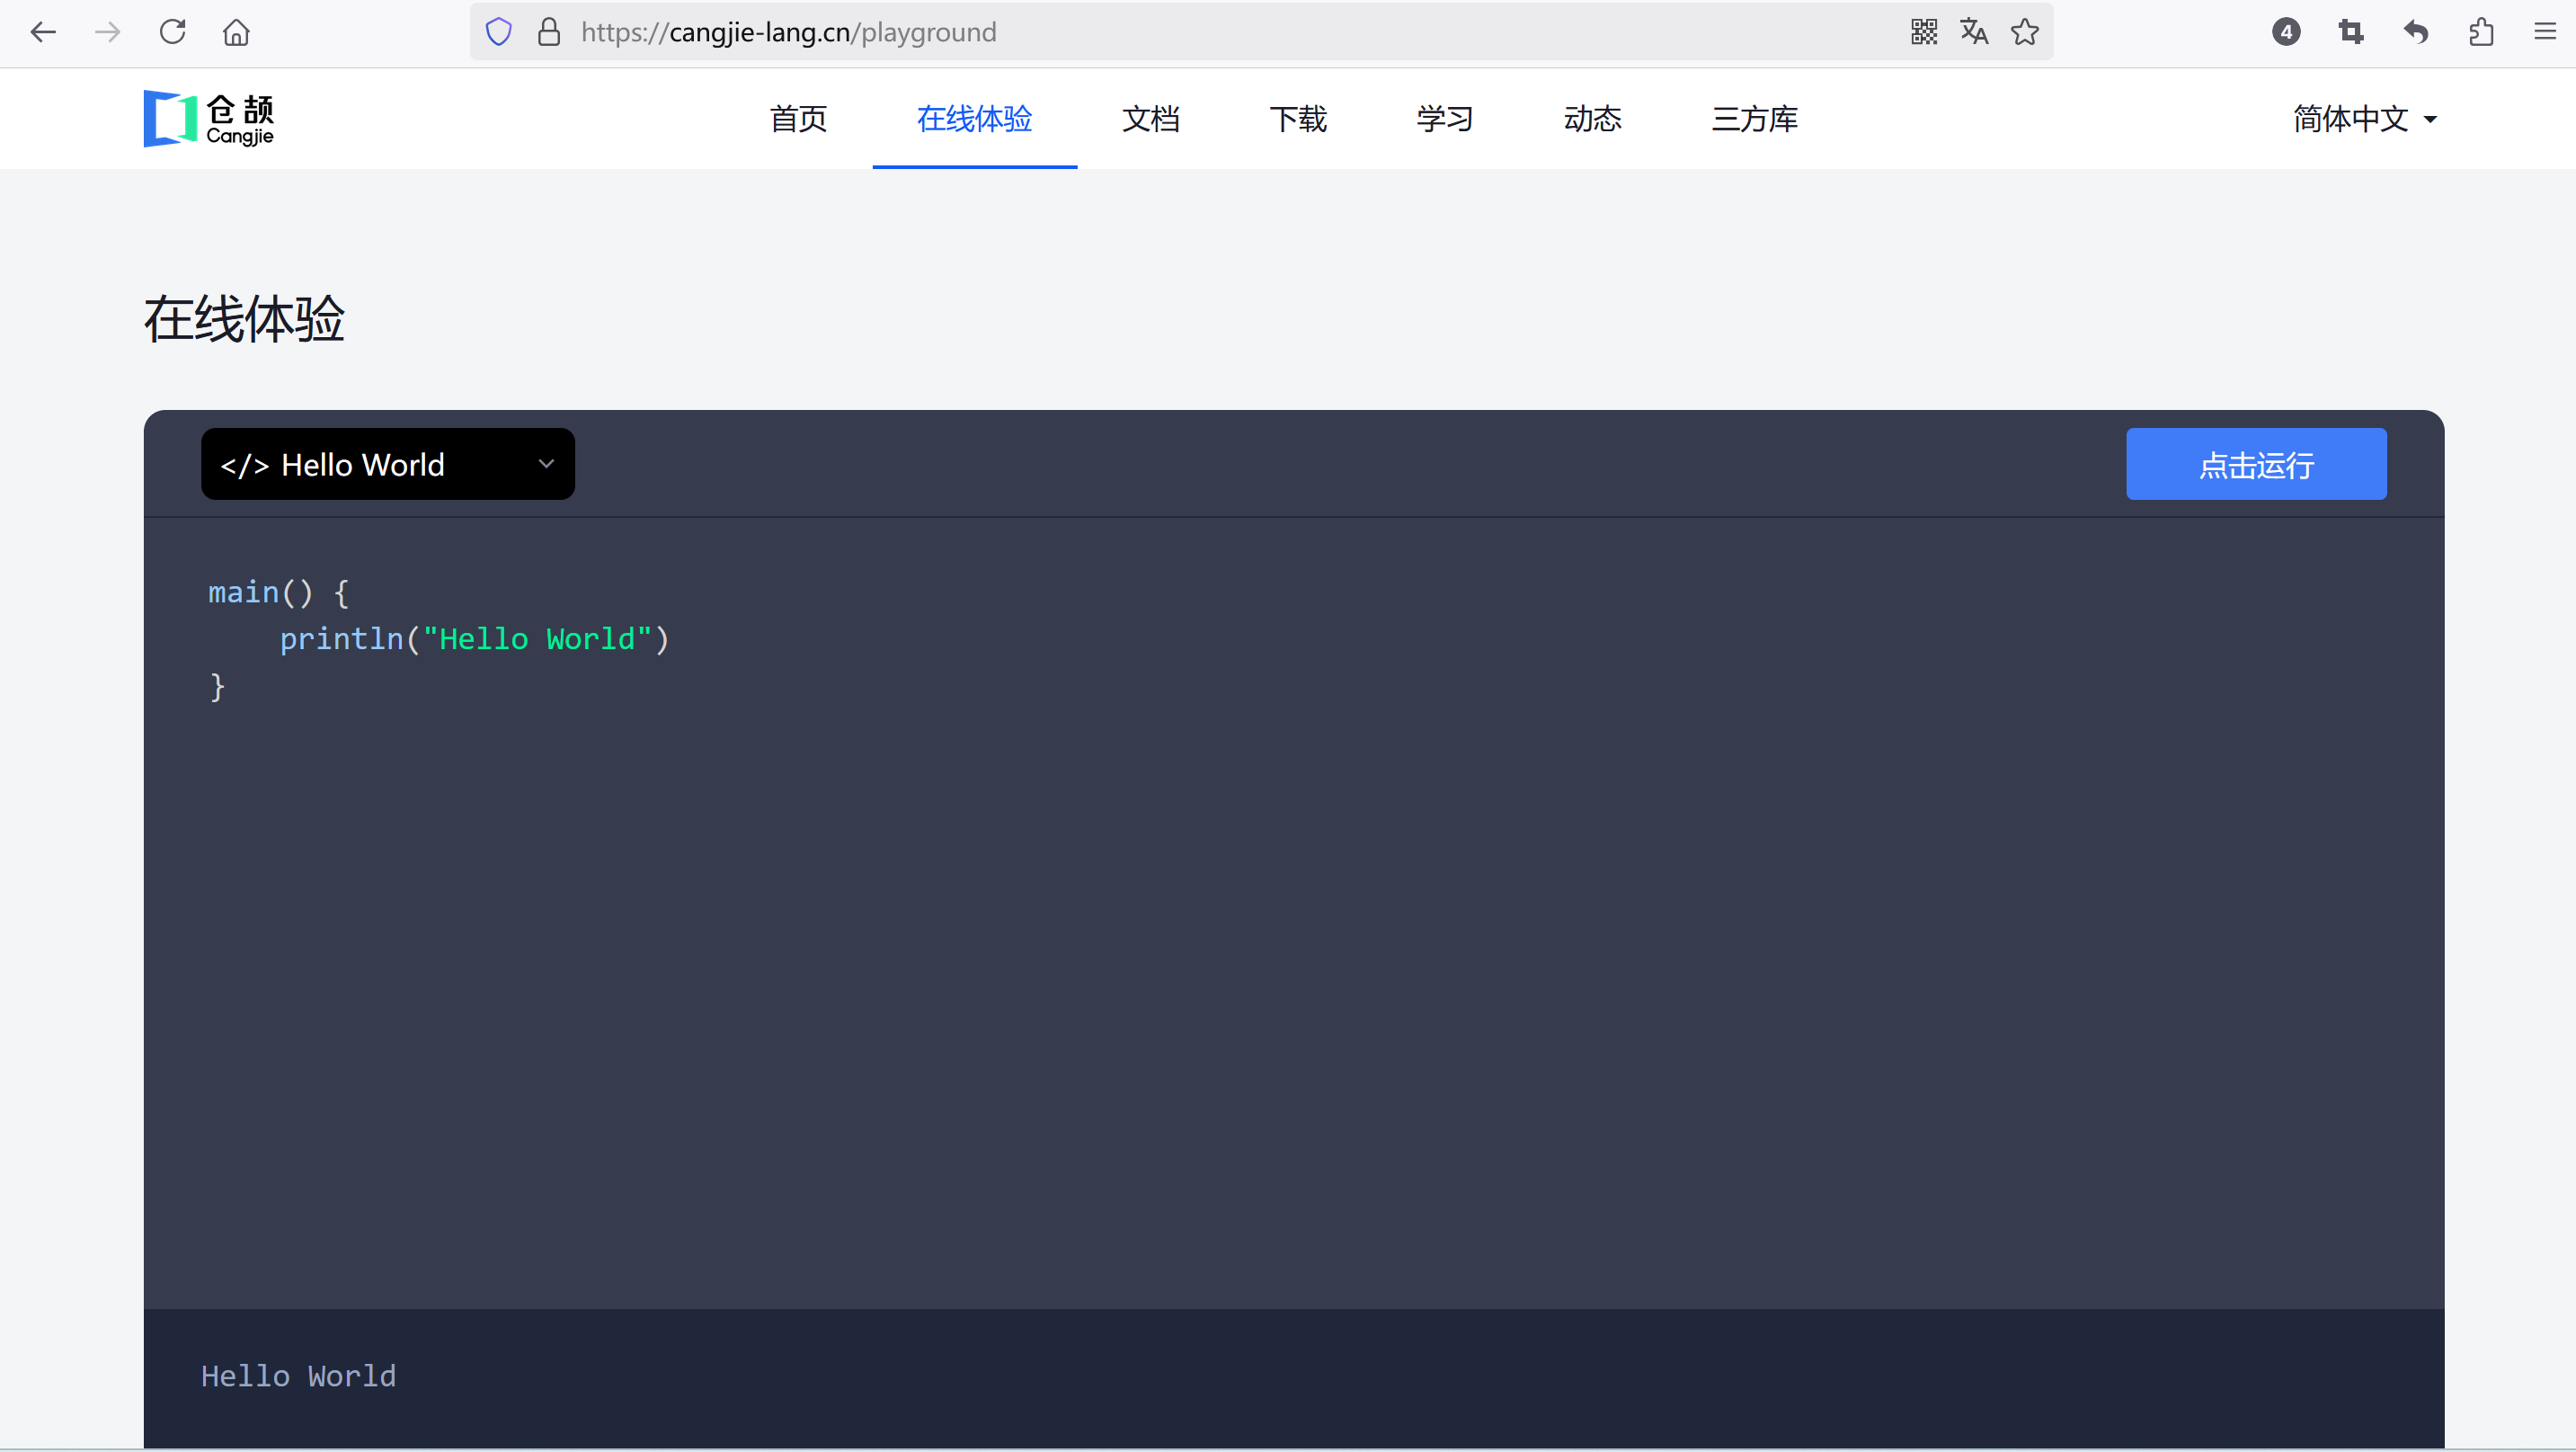Open the browser hamburger menu
This screenshot has height=1452, width=2576.
tap(2545, 32)
